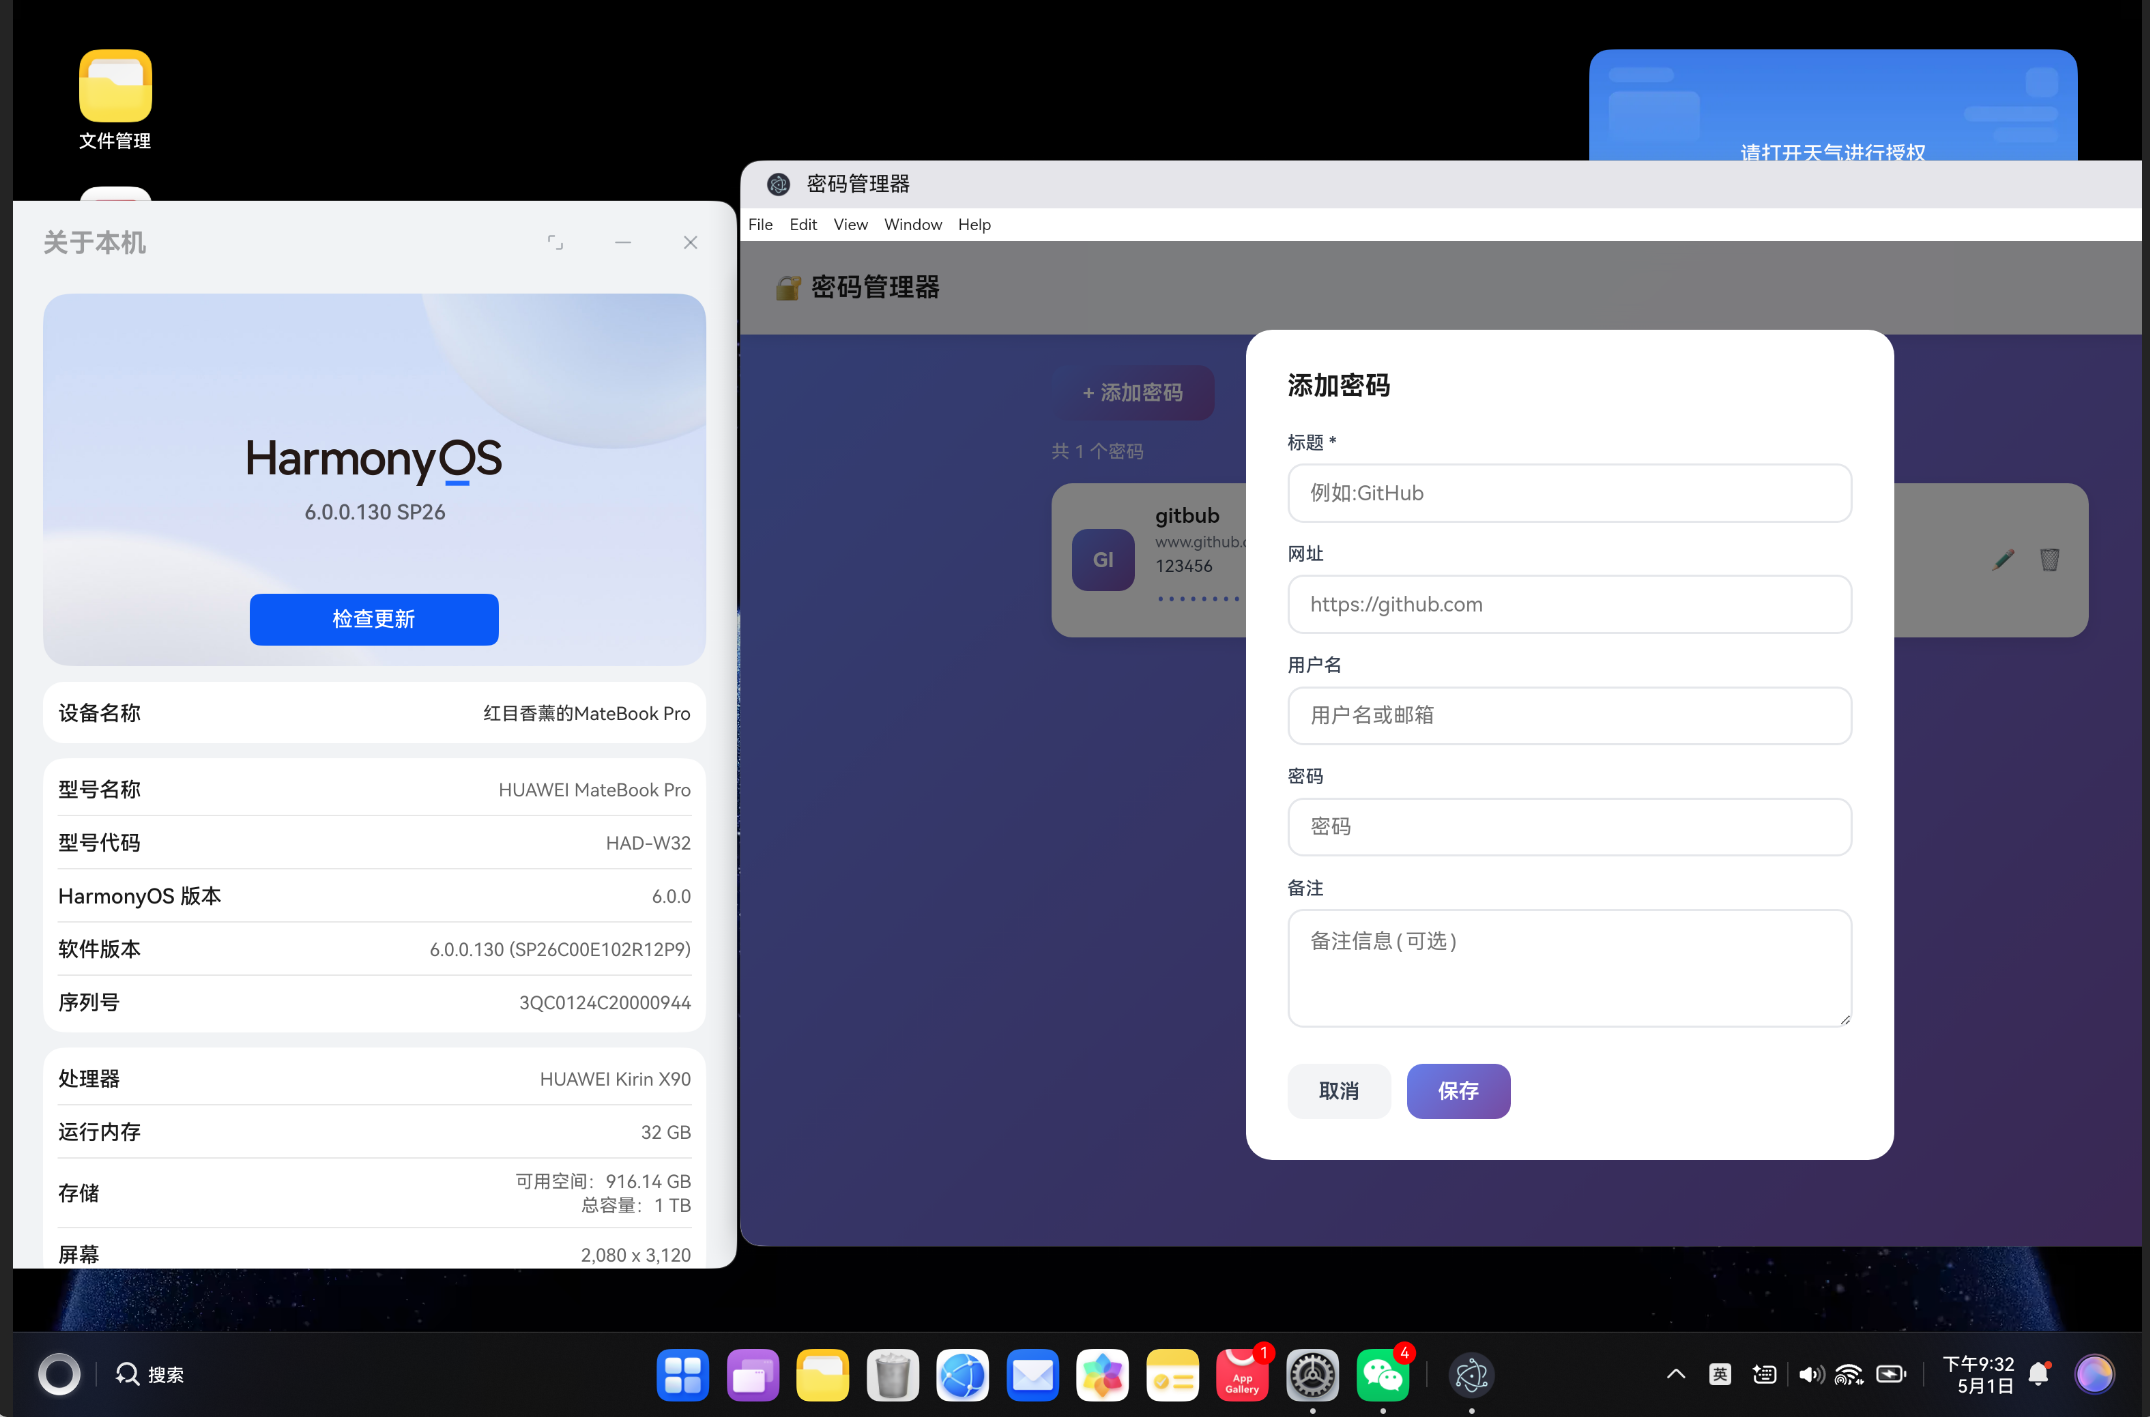Open the app grid launchpad icon in dock

683,1375
